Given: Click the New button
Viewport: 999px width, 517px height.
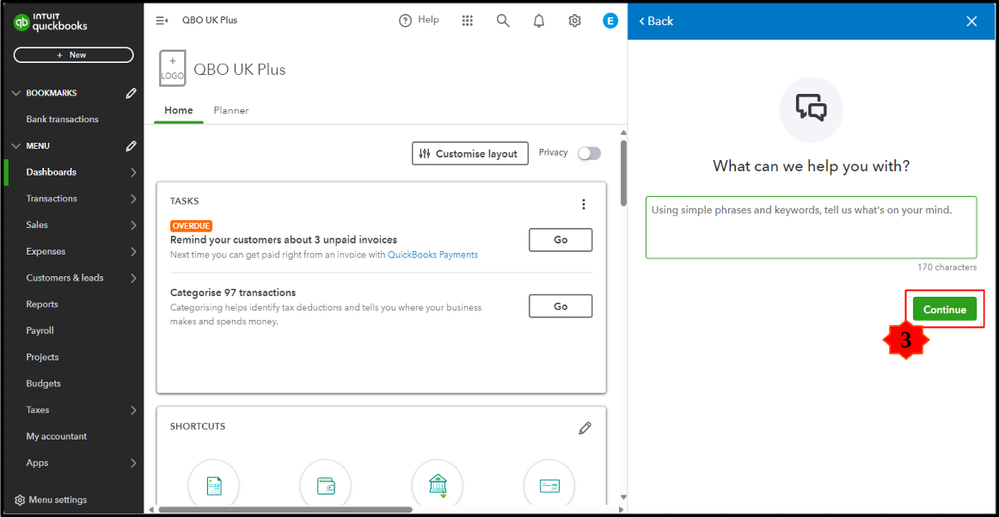Looking at the screenshot, I should coord(73,55).
